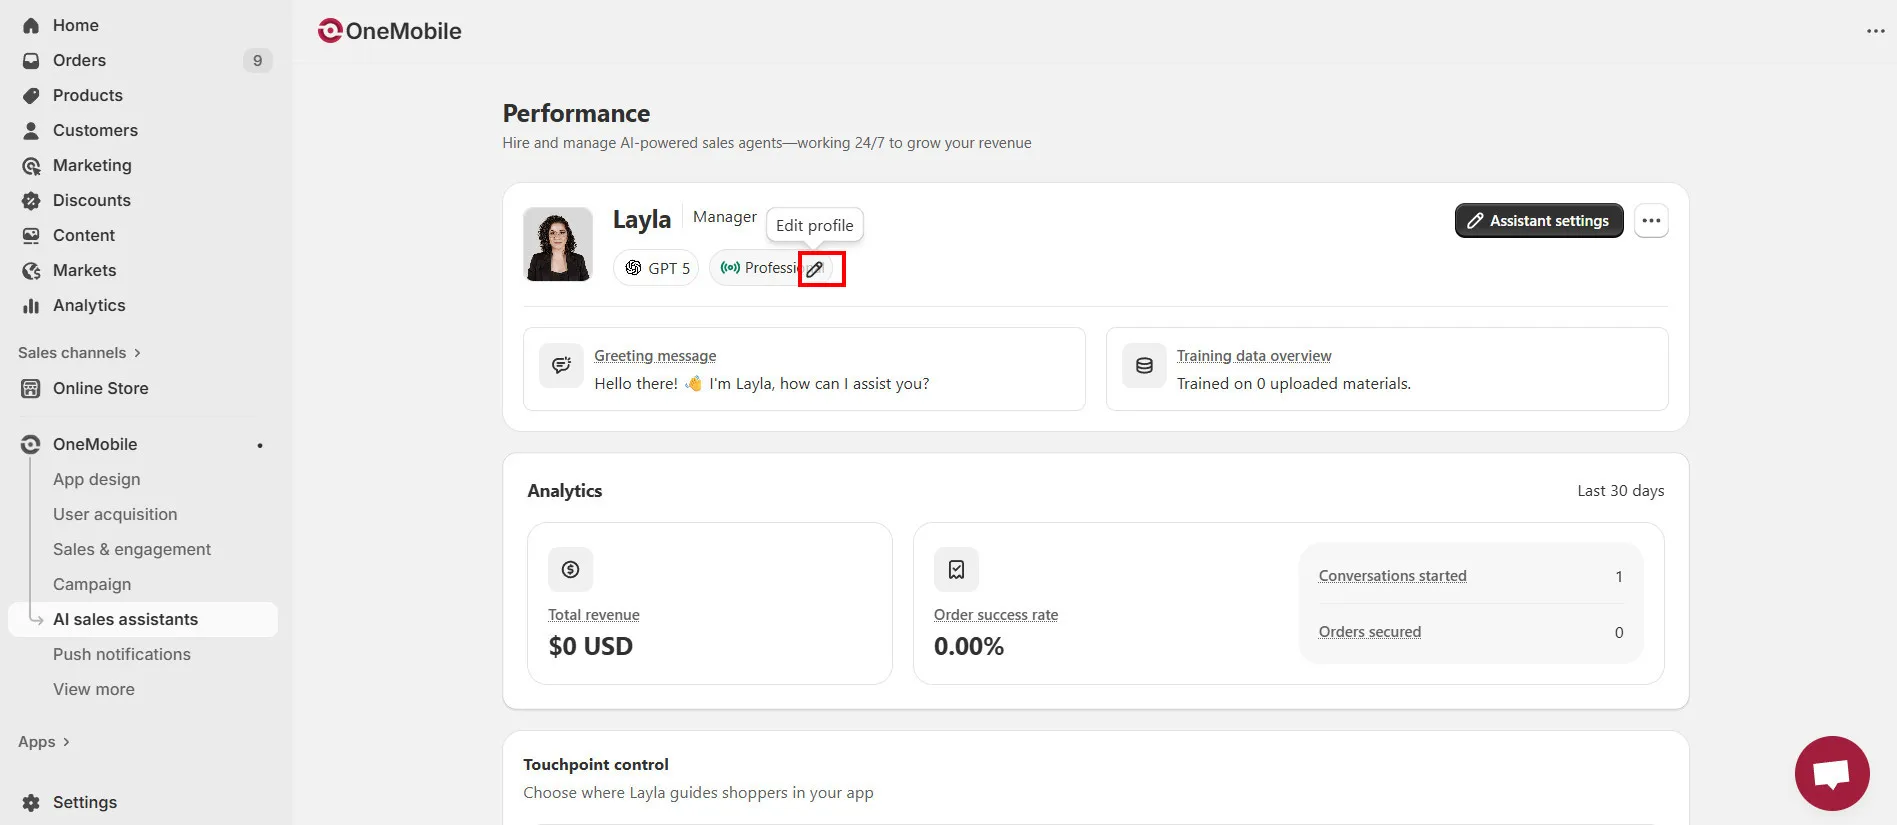Click the OneMobile logo in header

click(389, 31)
